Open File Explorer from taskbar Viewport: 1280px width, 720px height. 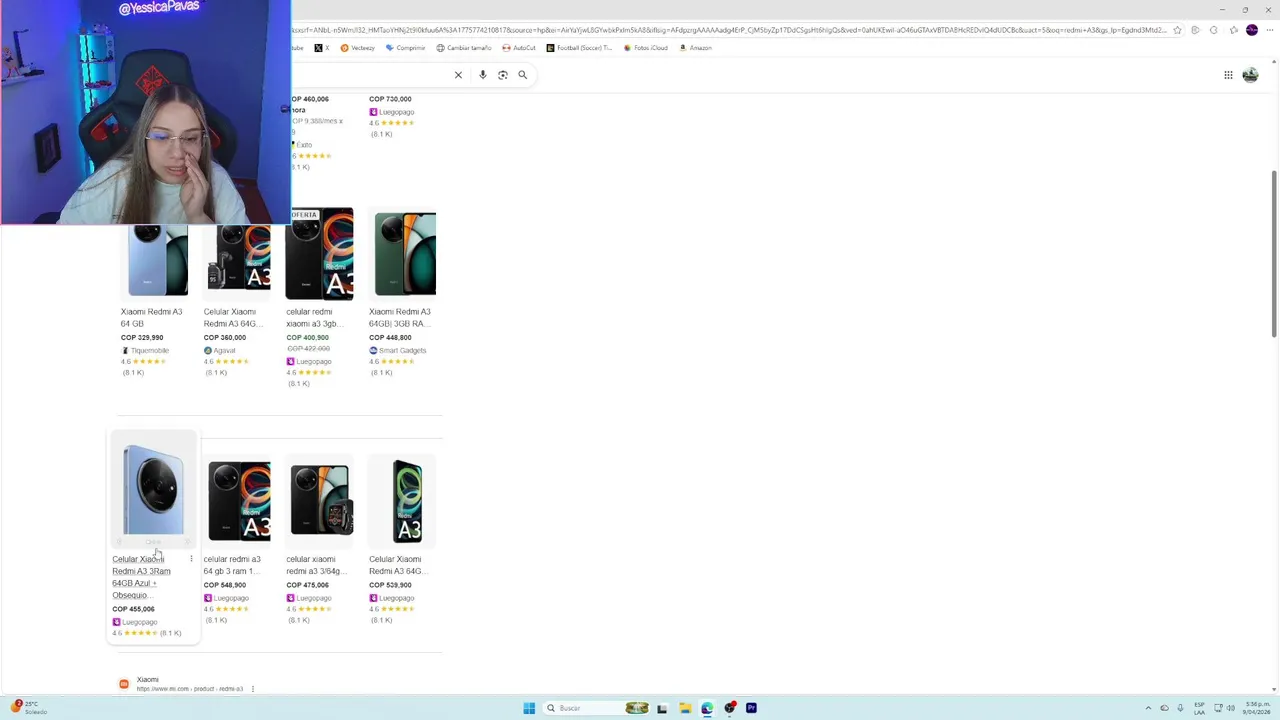coord(685,708)
